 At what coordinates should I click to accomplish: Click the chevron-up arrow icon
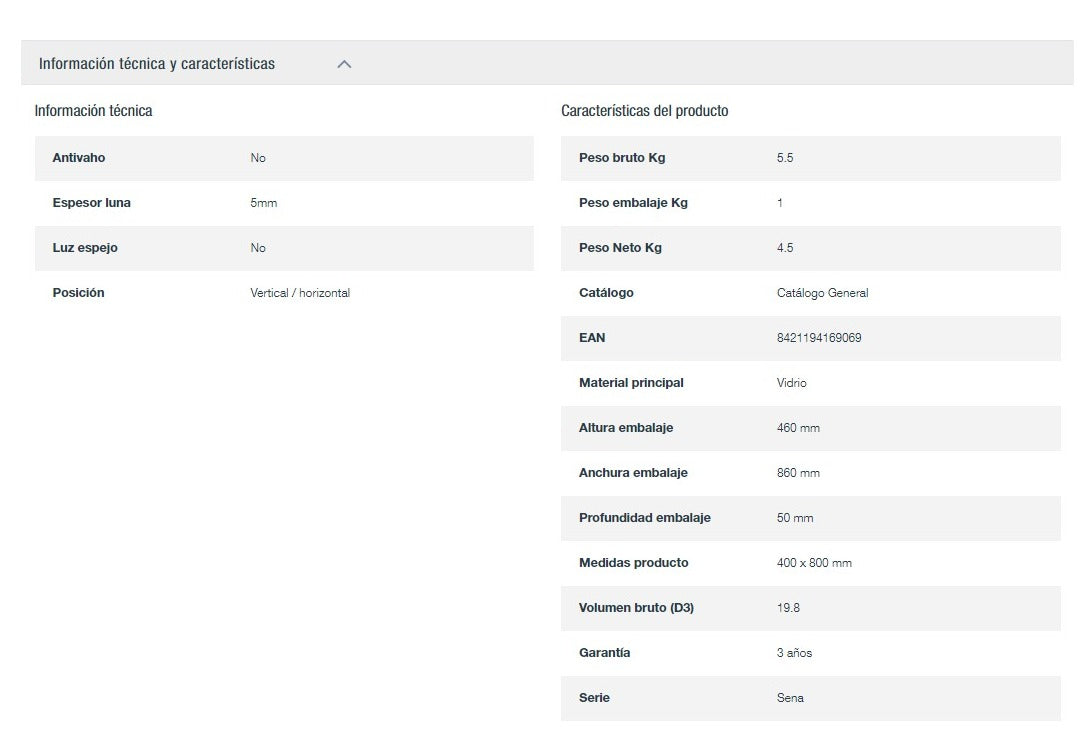pyautogui.click(x=344, y=64)
